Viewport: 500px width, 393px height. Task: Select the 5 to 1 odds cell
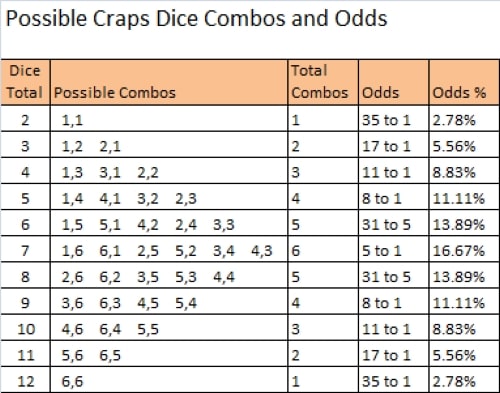(x=394, y=249)
